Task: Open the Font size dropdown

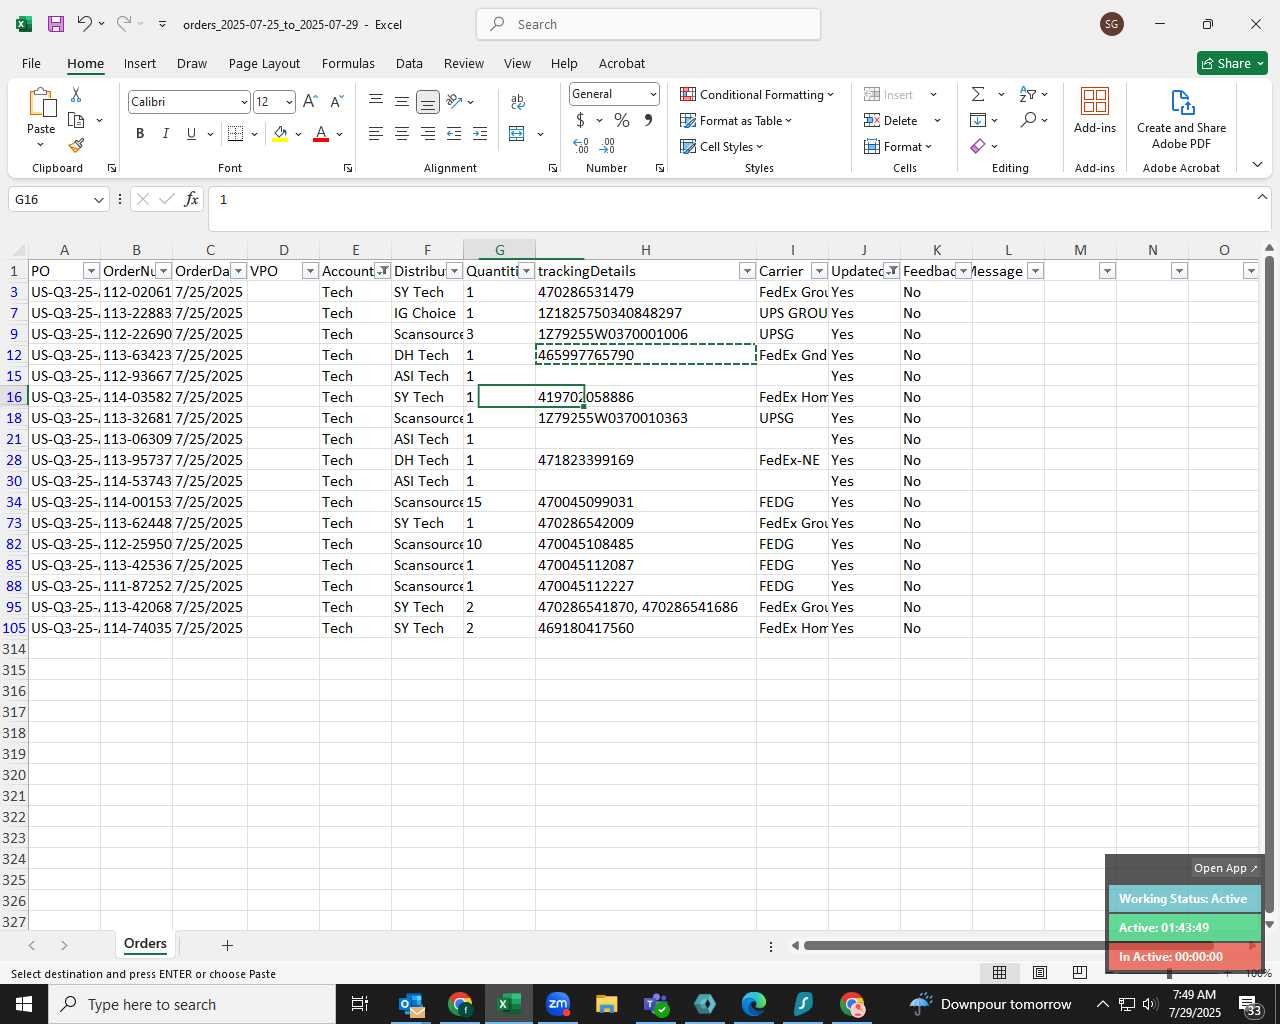Action: coord(289,102)
